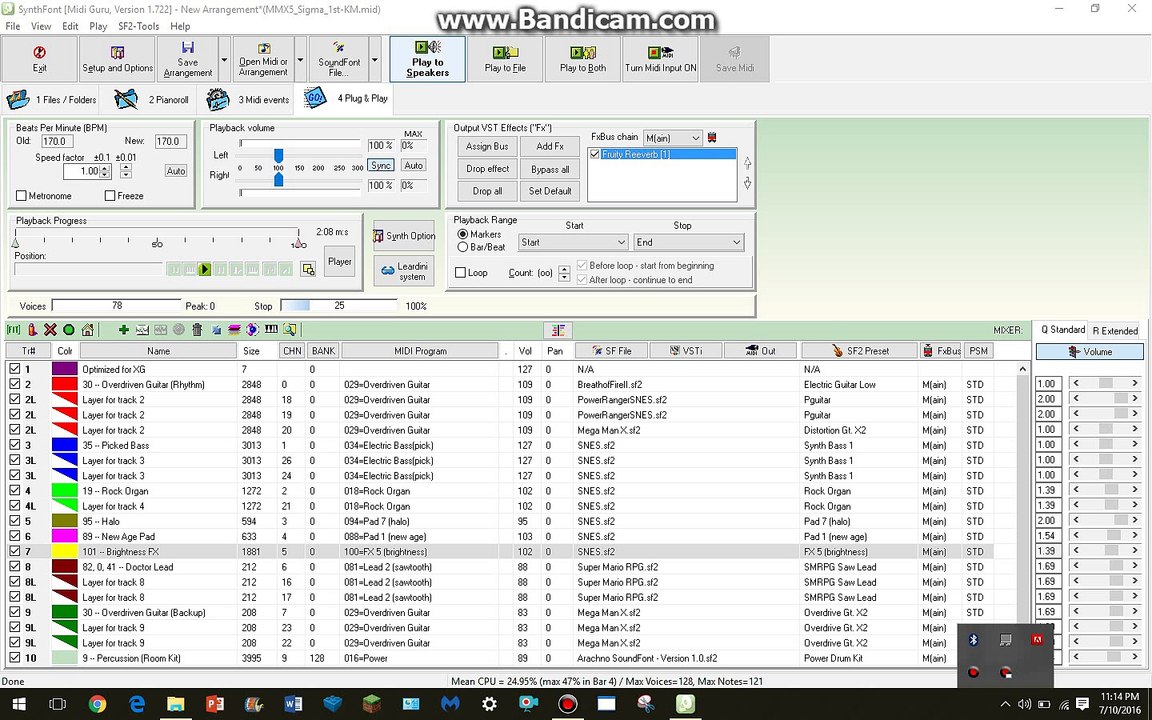Click the piano keyboard icon in track toolbar
Screen dimensions: 1152x720
point(271,330)
